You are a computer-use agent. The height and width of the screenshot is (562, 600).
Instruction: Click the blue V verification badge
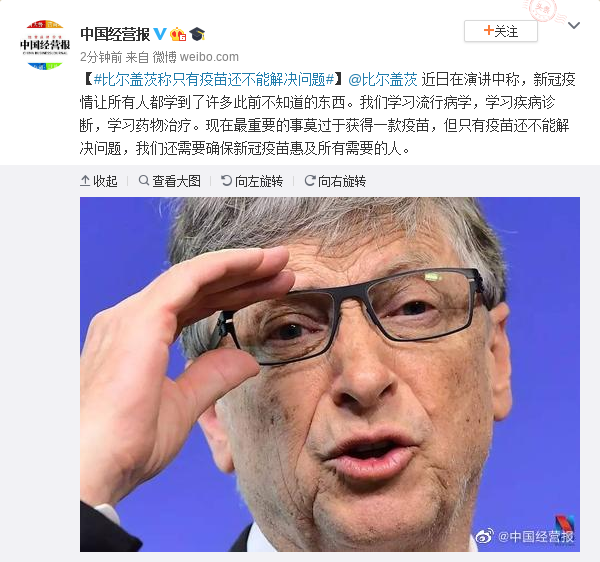coord(160,34)
